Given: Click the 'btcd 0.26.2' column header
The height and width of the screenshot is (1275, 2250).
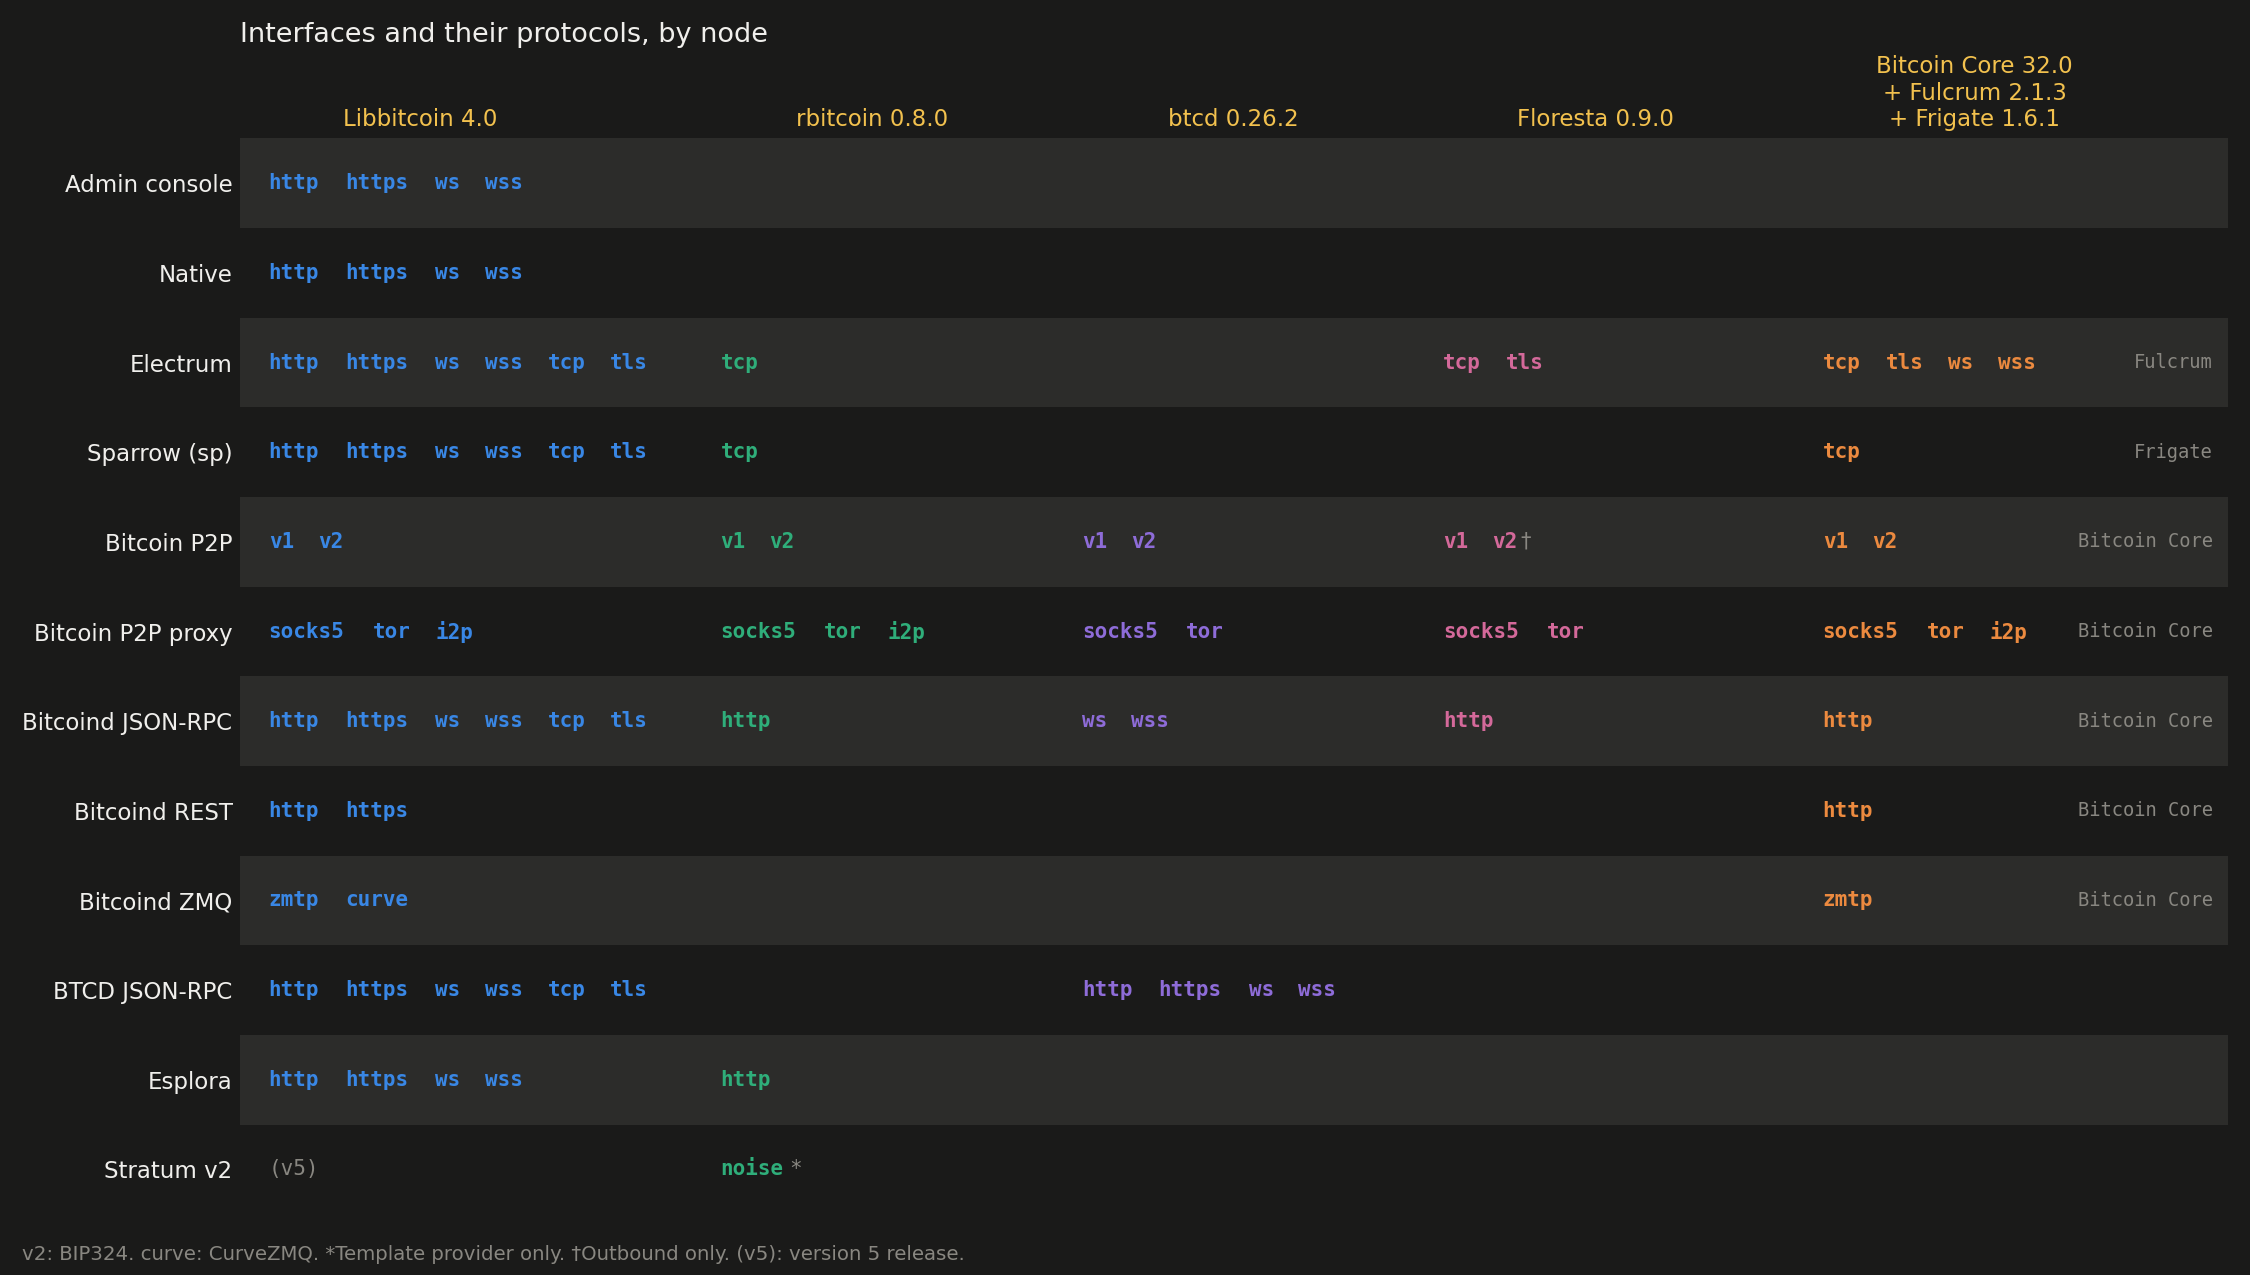Looking at the screenshot, I should click(1233, 118).
